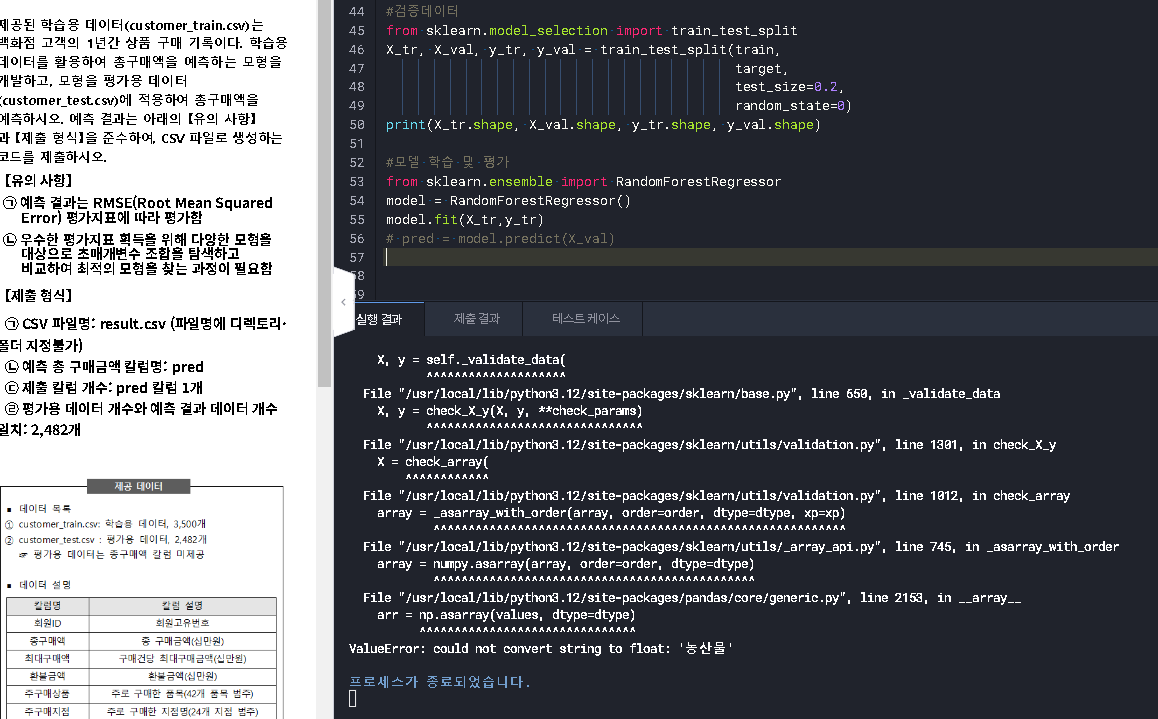Image resolution: width=1158 pixels, height=719 pixels.
Task: Click the '#모델 학습 및 평가' comment
Action: point(448,162)
